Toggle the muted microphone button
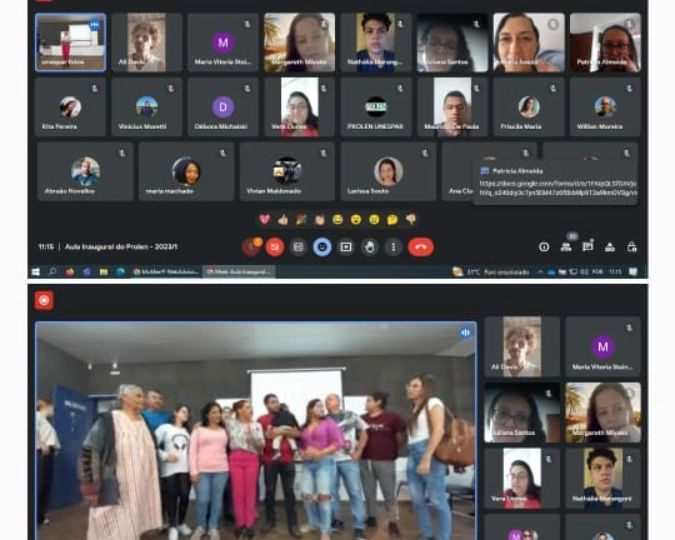This screenshot has width=675, height=540. pos(251,247)
